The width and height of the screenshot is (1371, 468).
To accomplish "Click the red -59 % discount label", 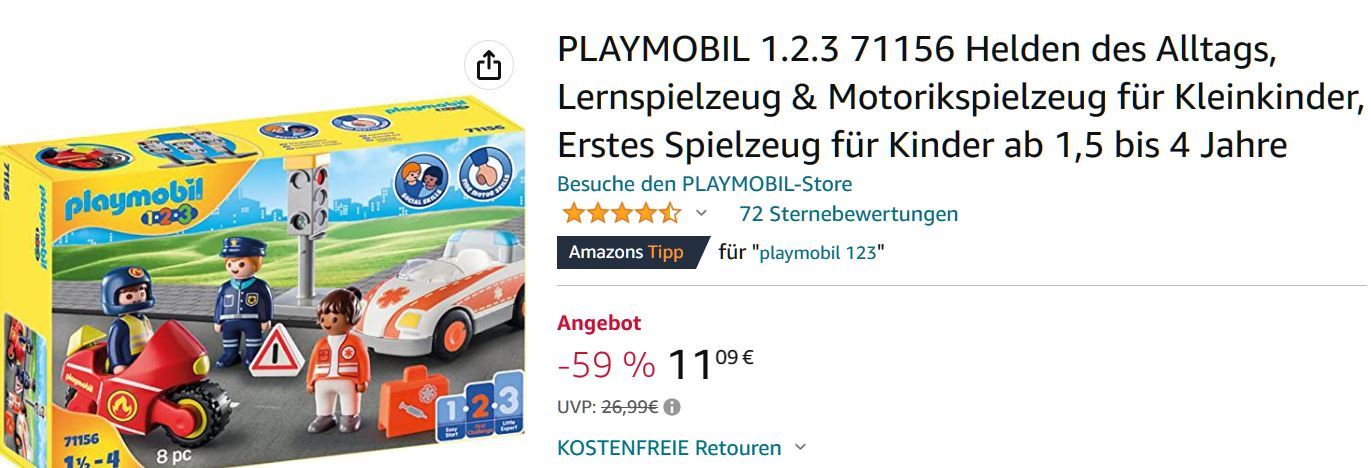I will pos(606,366).
